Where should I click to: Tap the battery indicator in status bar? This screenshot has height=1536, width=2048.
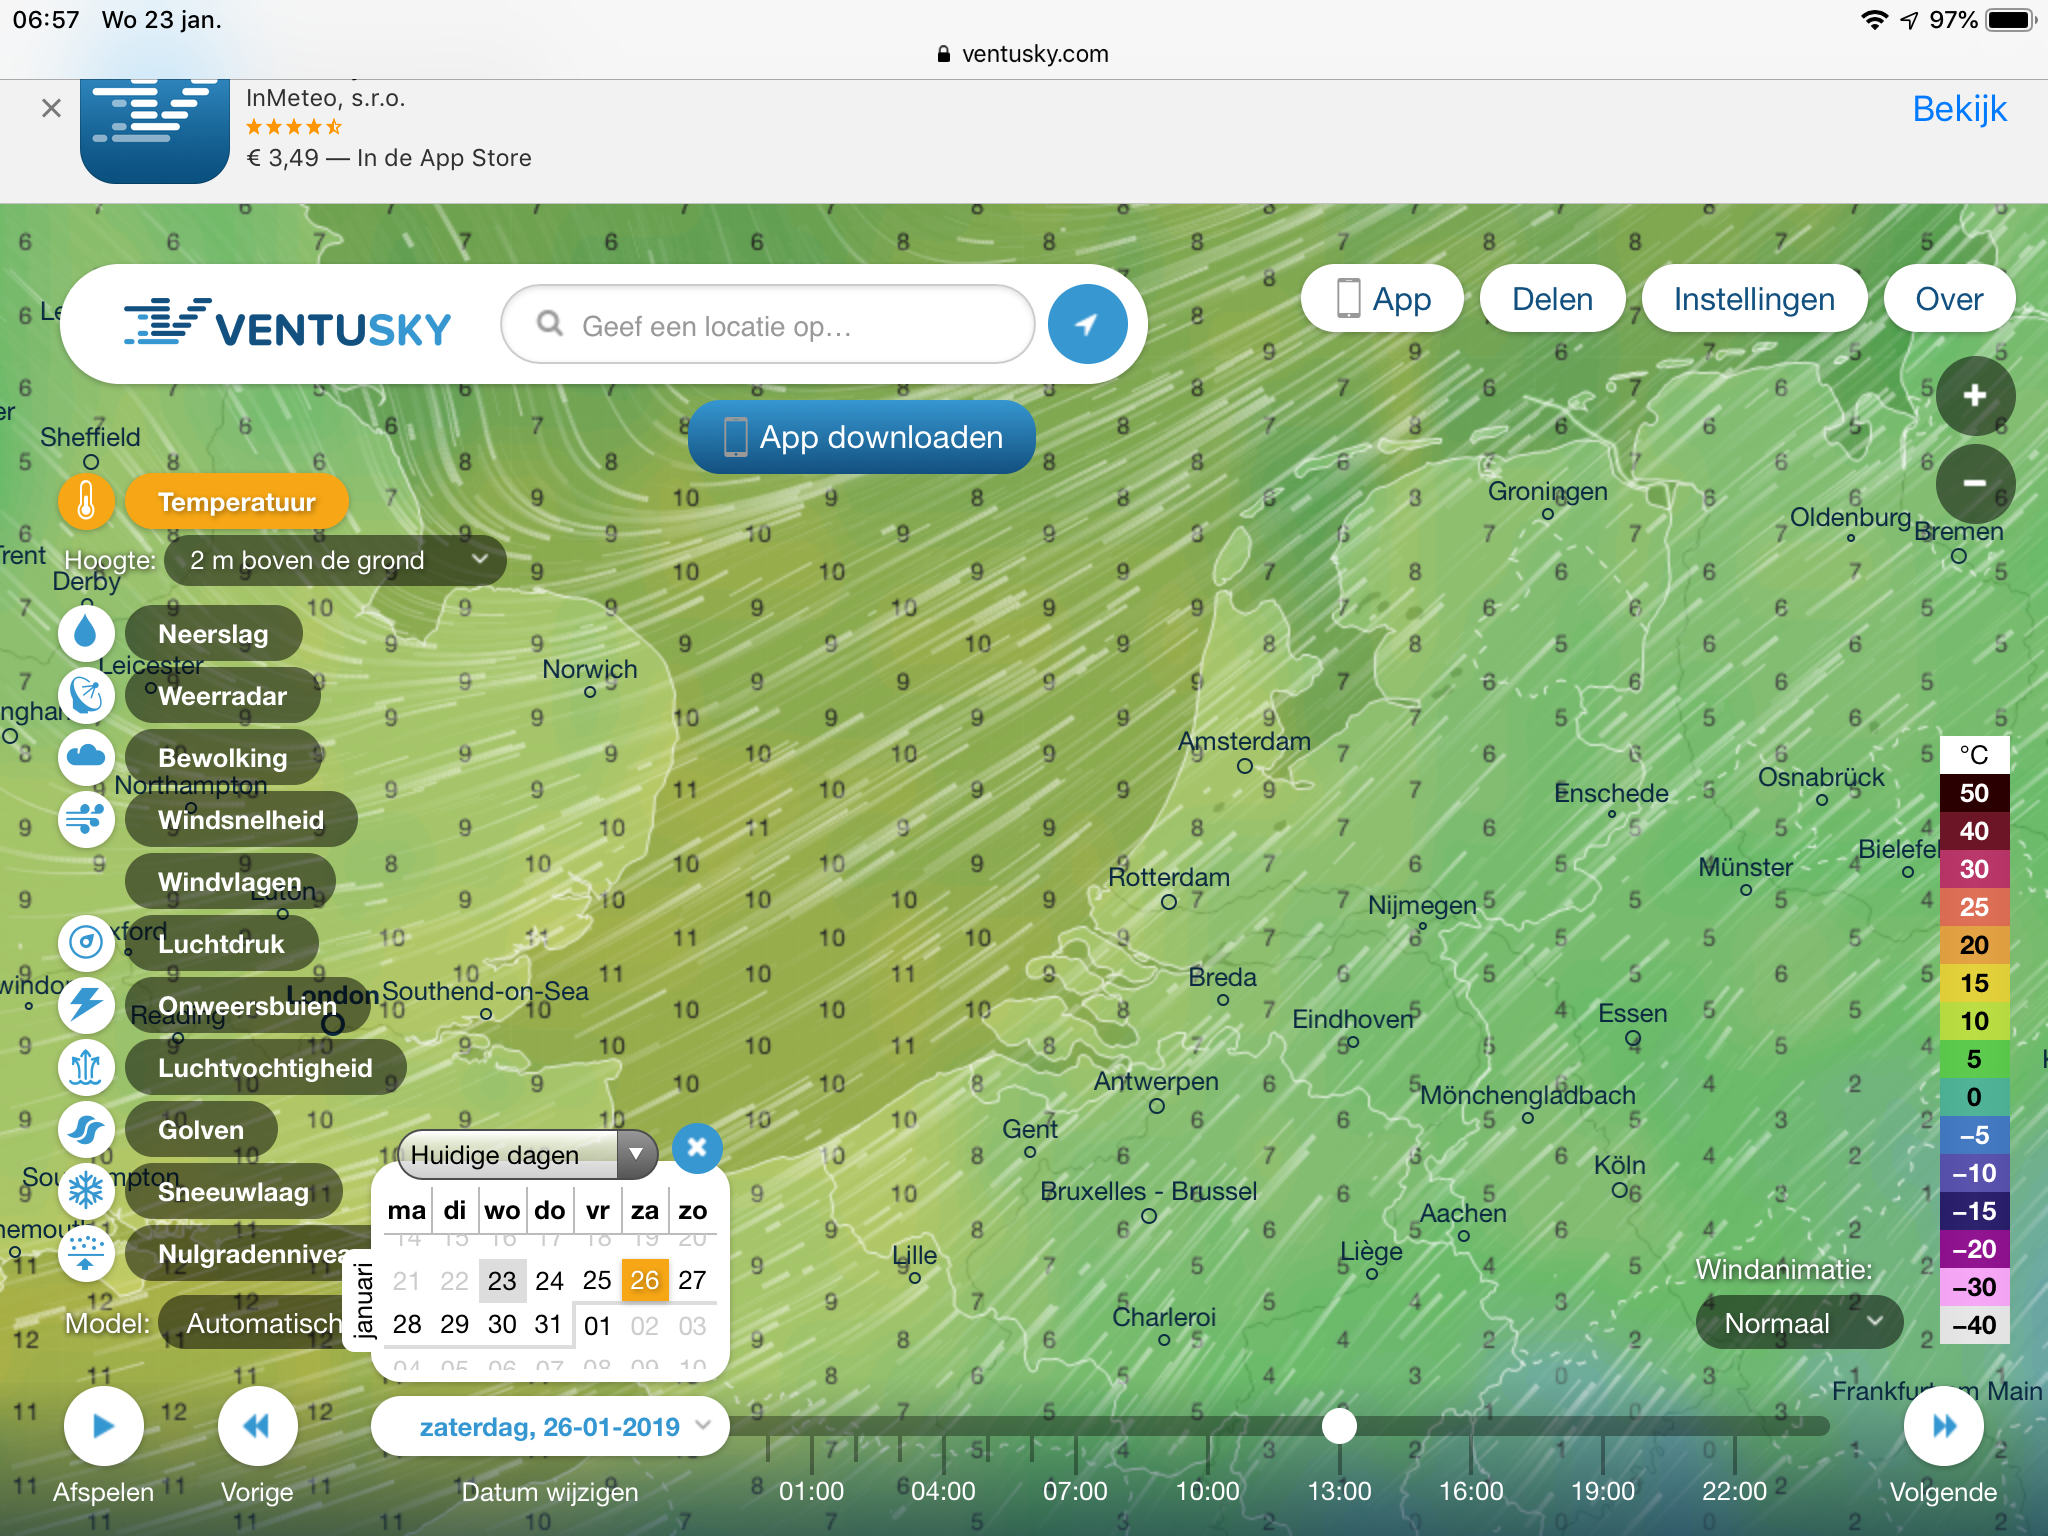(2010, 20)
